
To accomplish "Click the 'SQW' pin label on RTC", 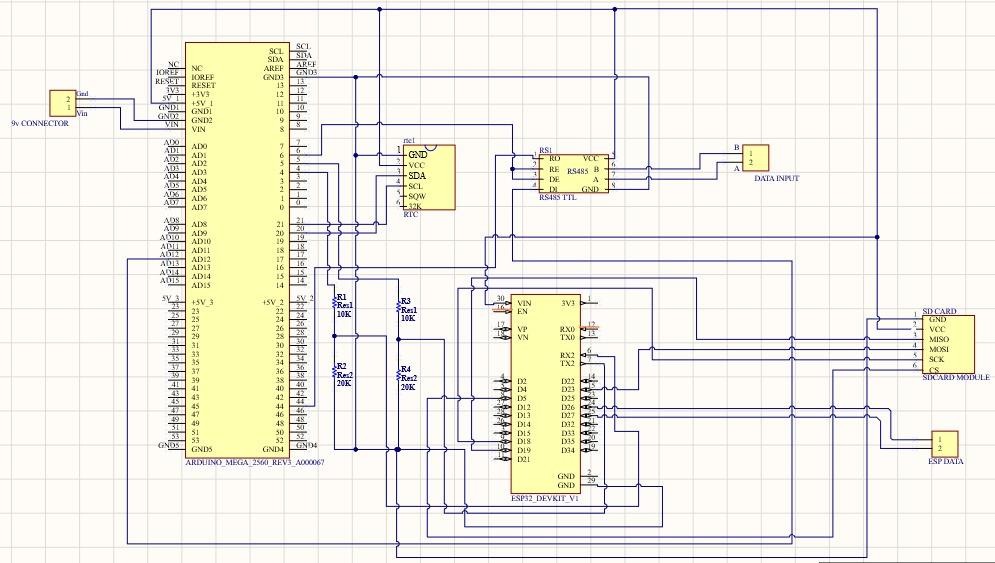I will (x=417, y=196).
